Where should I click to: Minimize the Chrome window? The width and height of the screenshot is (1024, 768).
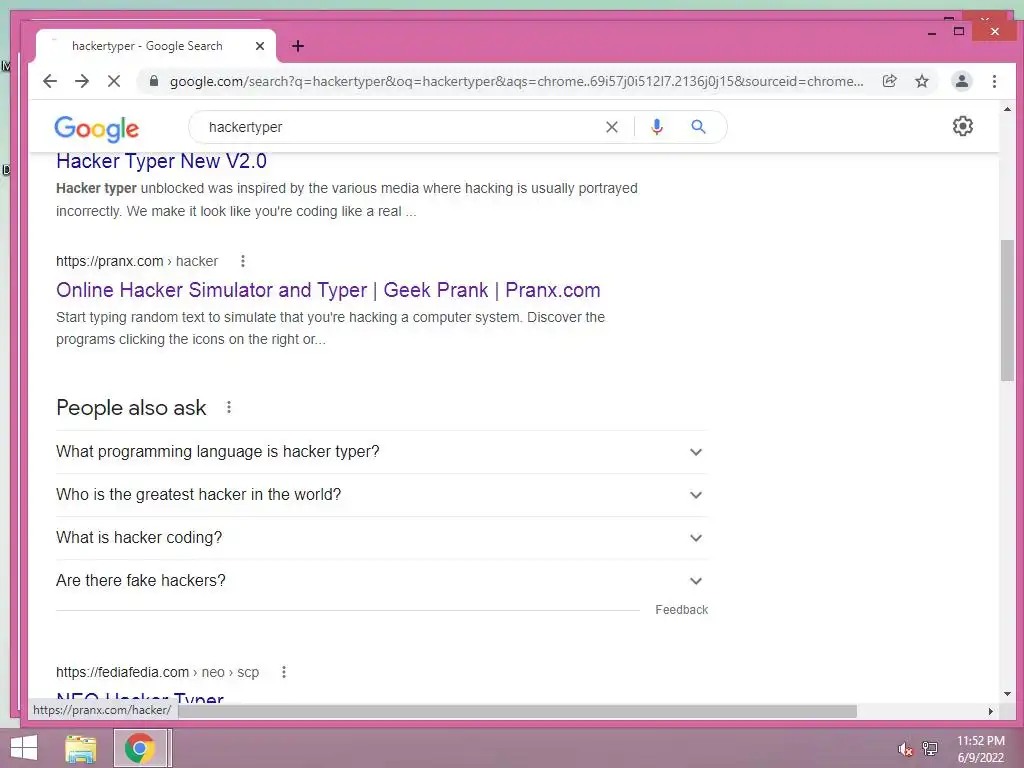click(x=931, y=32)
